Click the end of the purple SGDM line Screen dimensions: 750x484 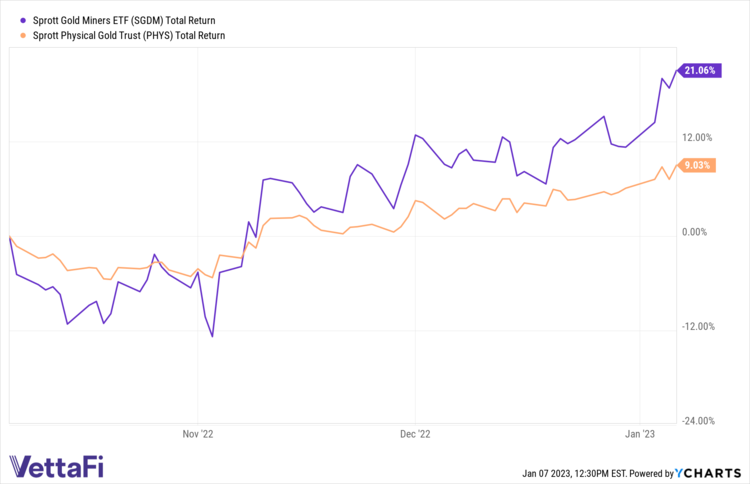coord(677,71)
